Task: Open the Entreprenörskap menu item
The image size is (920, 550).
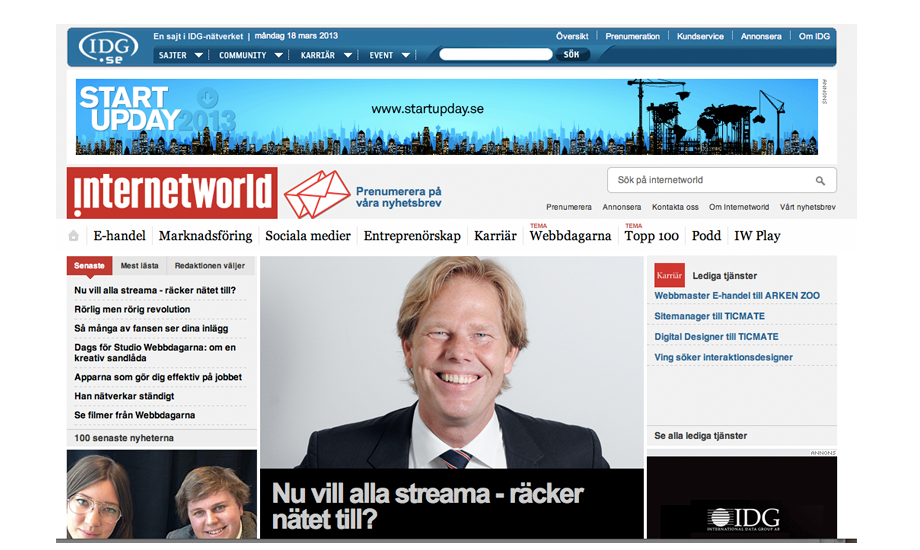Action: point(412,236)
